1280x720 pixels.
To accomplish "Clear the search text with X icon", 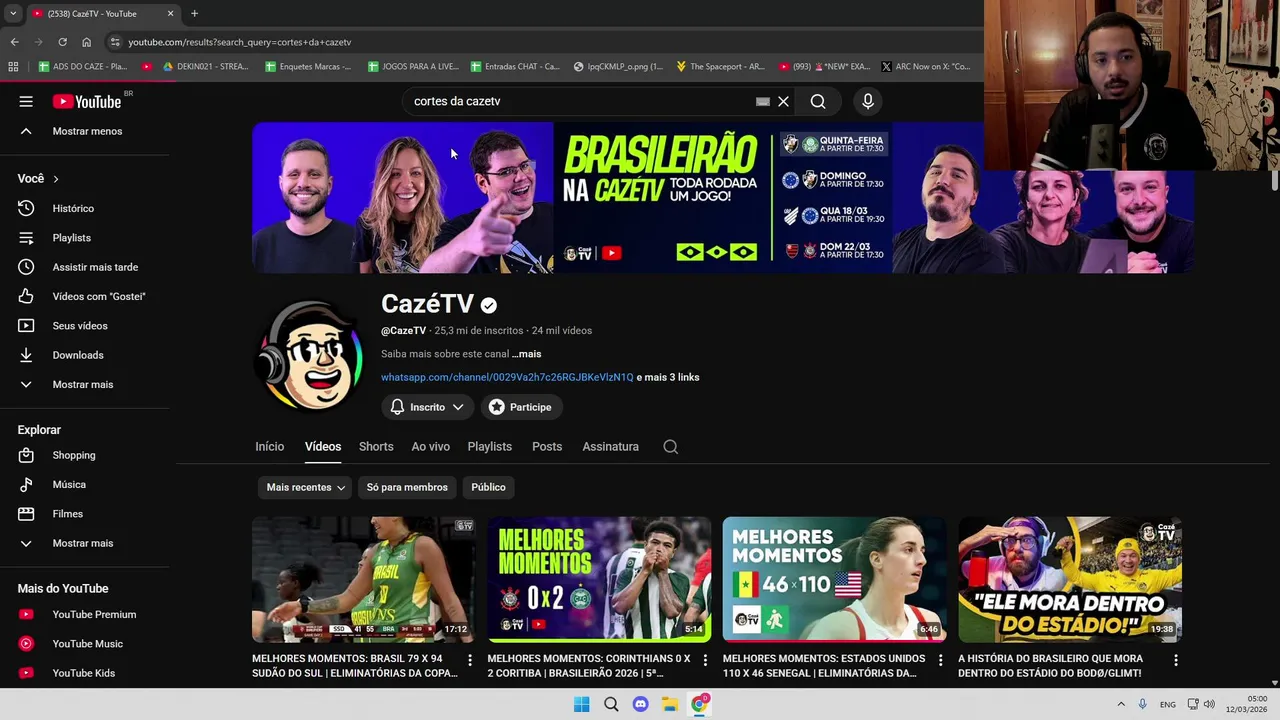I will (x=783, y=101).
